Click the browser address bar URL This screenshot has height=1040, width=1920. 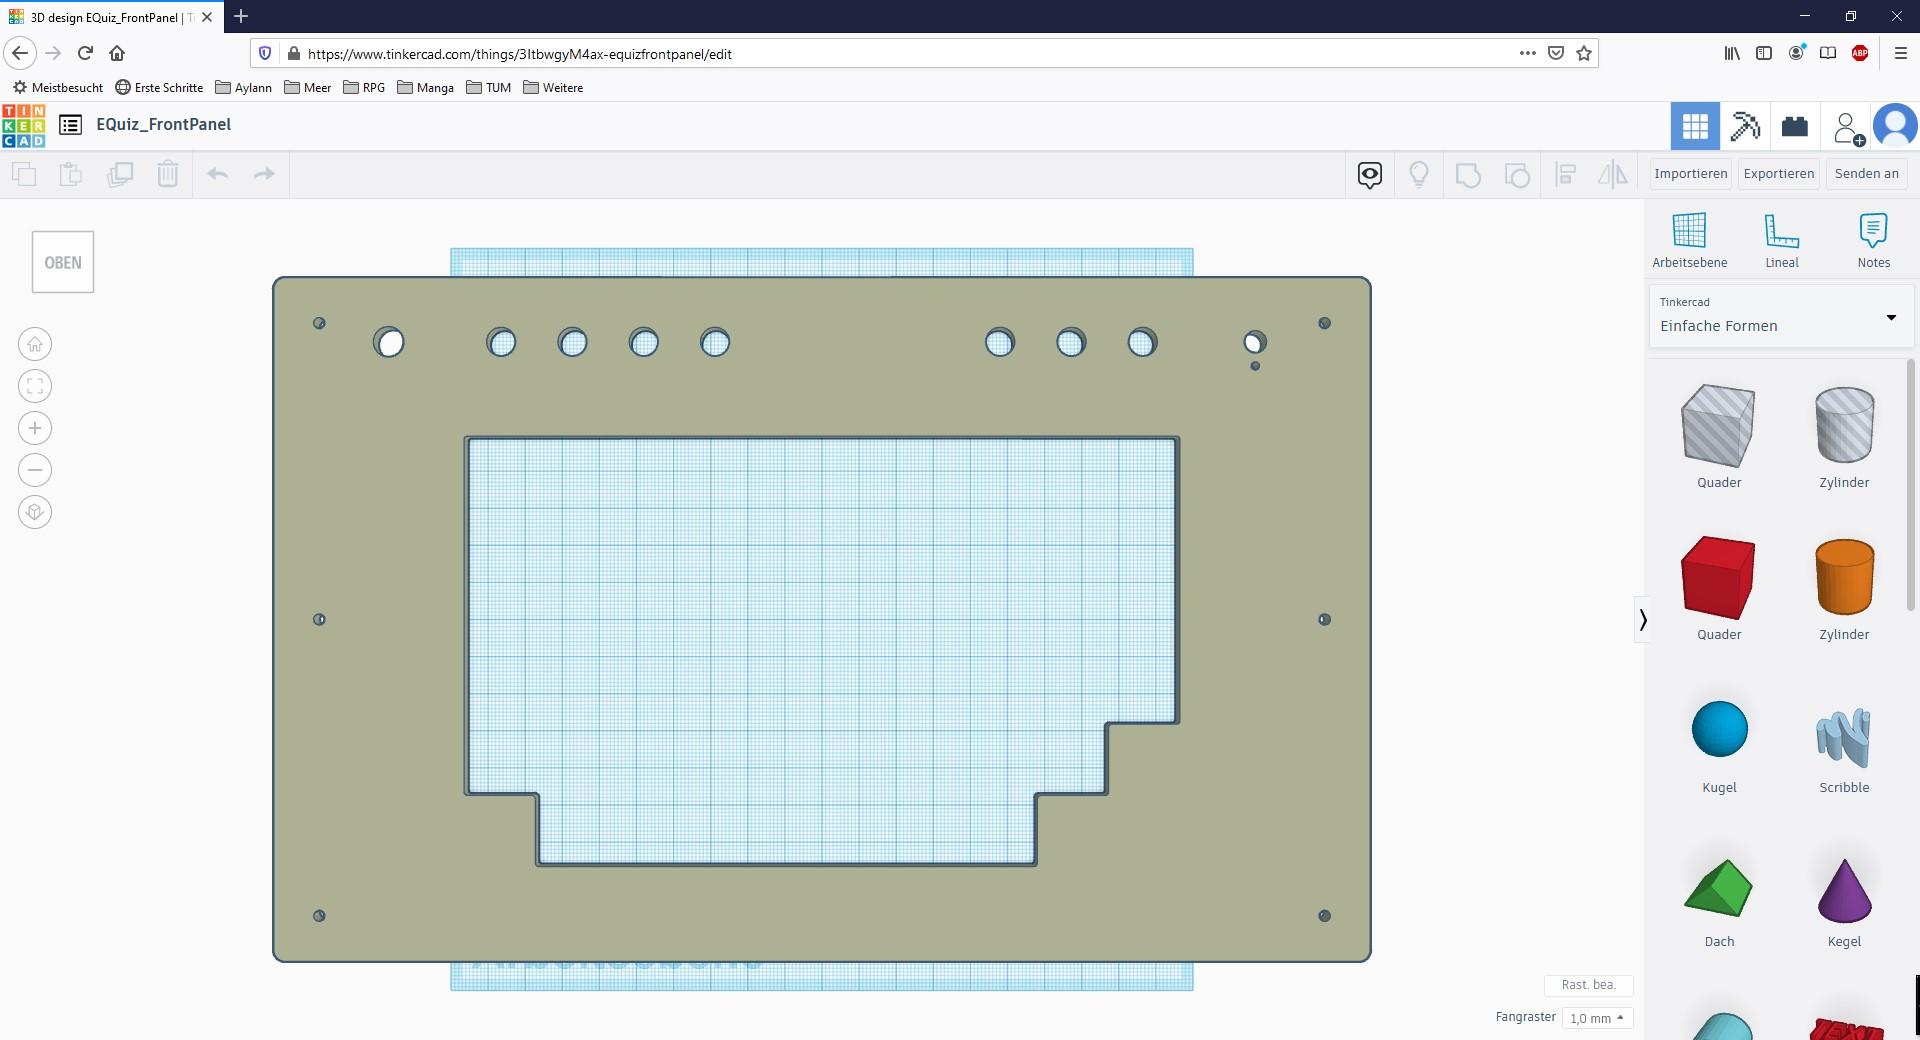coord(520,54)
